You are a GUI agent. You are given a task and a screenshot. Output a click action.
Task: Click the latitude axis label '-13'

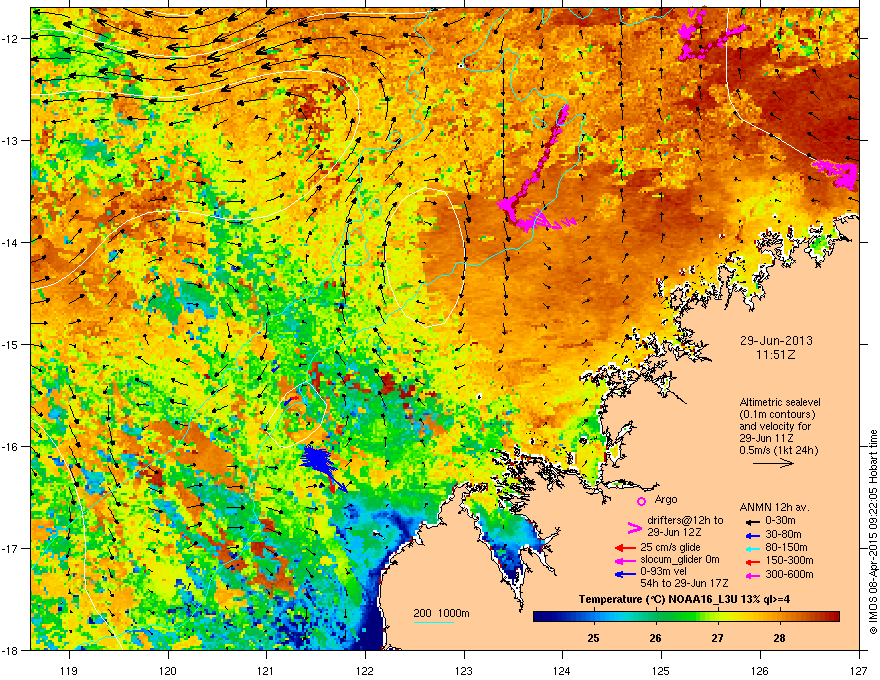[10, 141]
